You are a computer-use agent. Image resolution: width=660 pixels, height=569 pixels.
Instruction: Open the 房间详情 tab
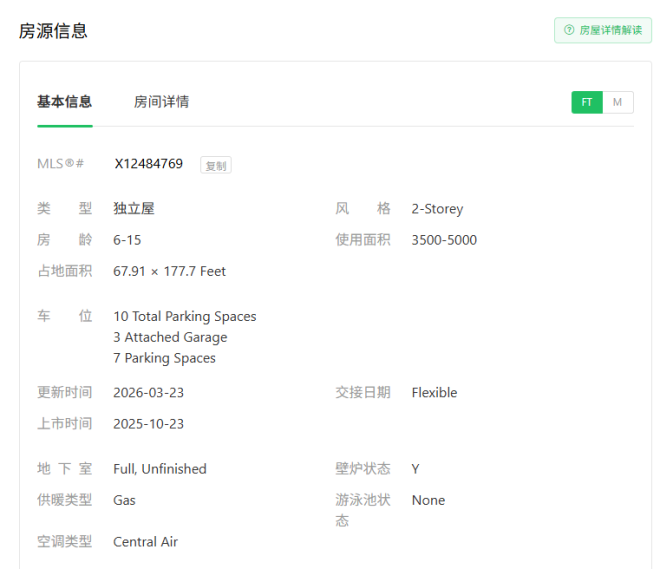point(161,102)
